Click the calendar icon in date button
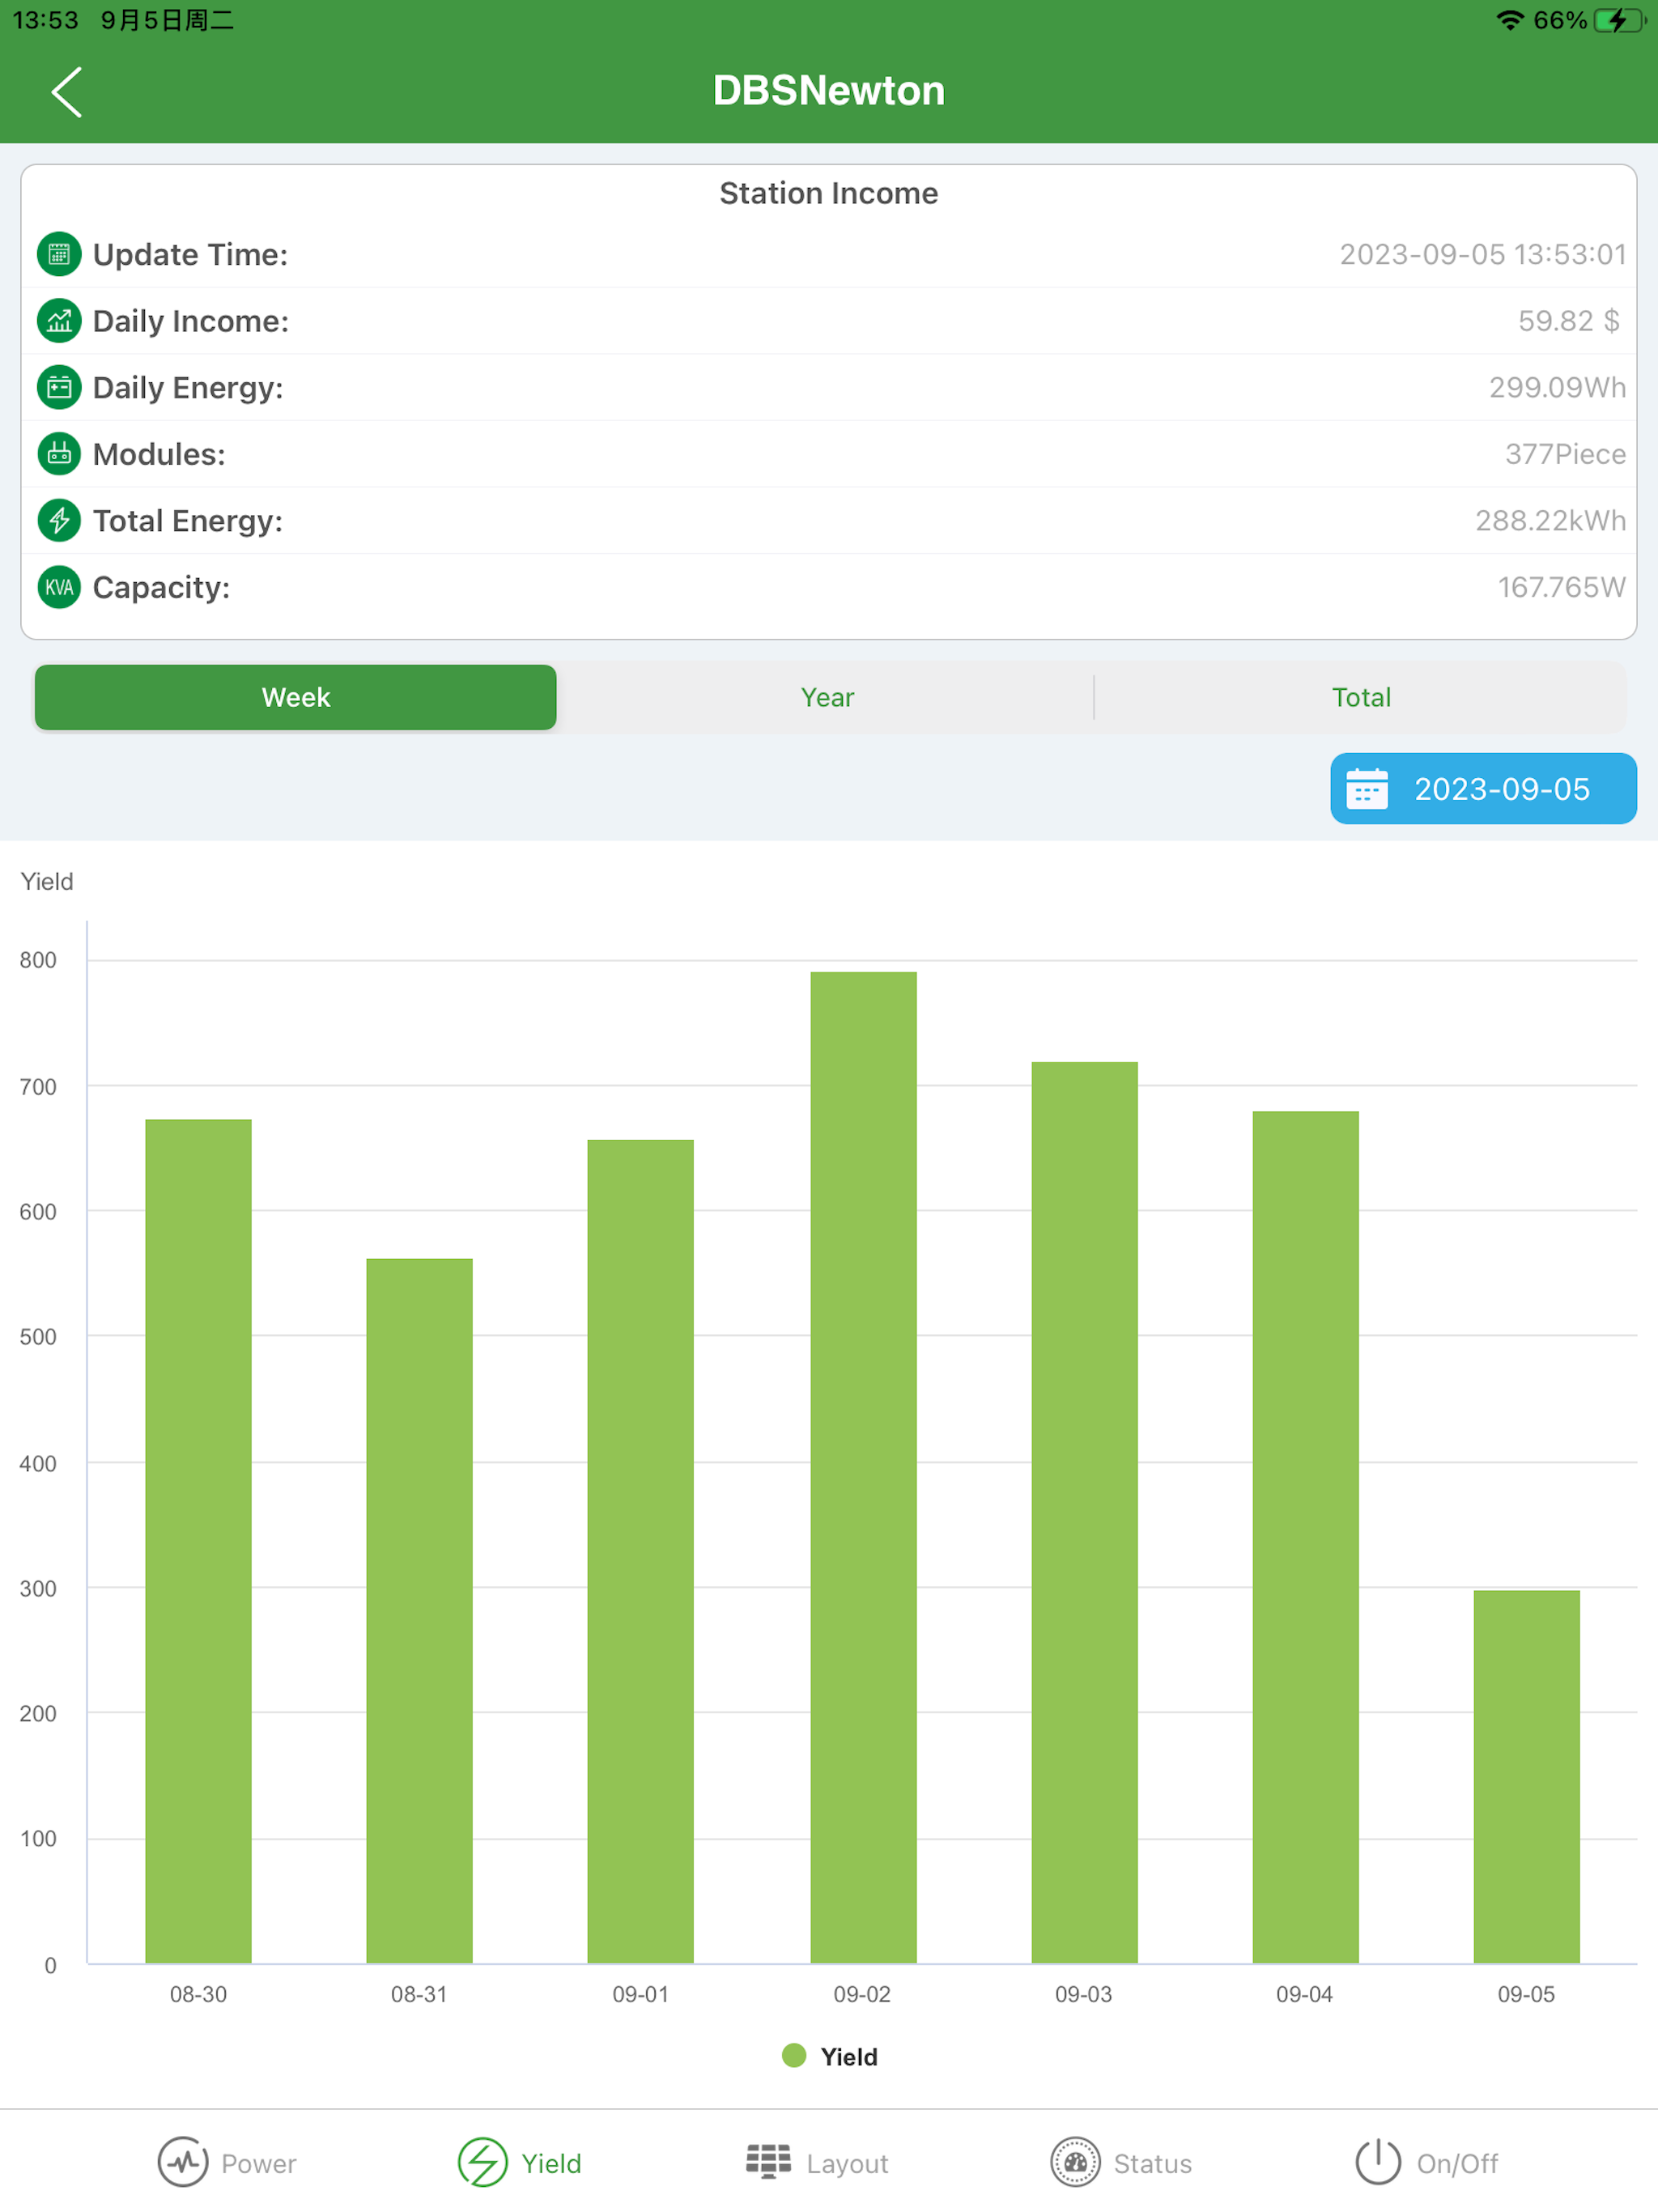Screen dimensions: 1658x2212 click(x=1366, y=789)
